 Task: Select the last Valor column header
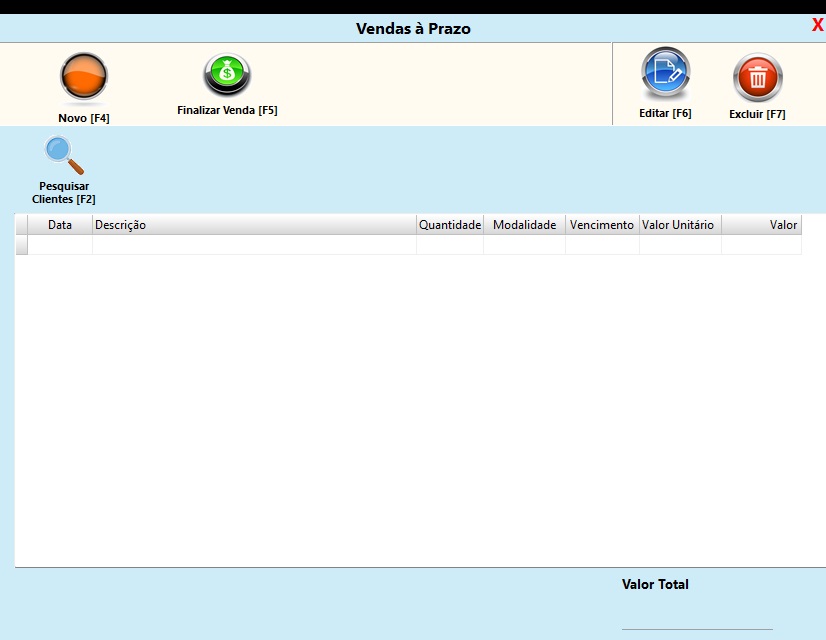click(x=761, y=225)
